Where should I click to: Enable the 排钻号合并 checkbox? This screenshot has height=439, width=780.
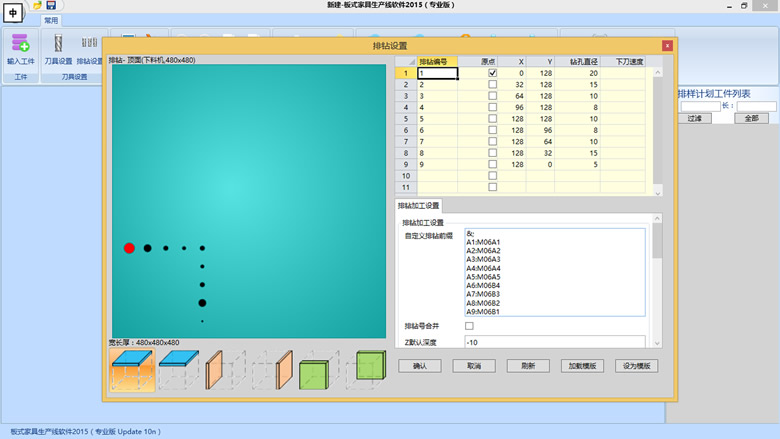tap(470, 326)
